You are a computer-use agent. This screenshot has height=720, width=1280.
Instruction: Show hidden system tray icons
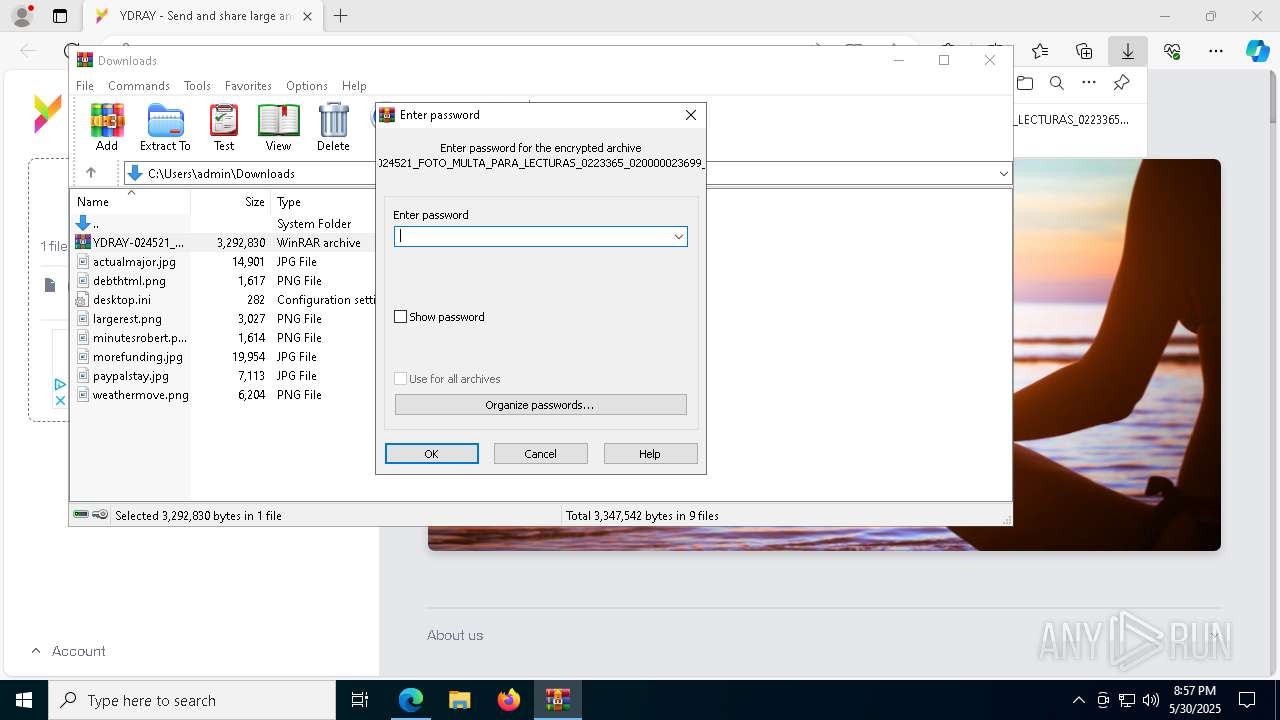(x=1078, y=700)
